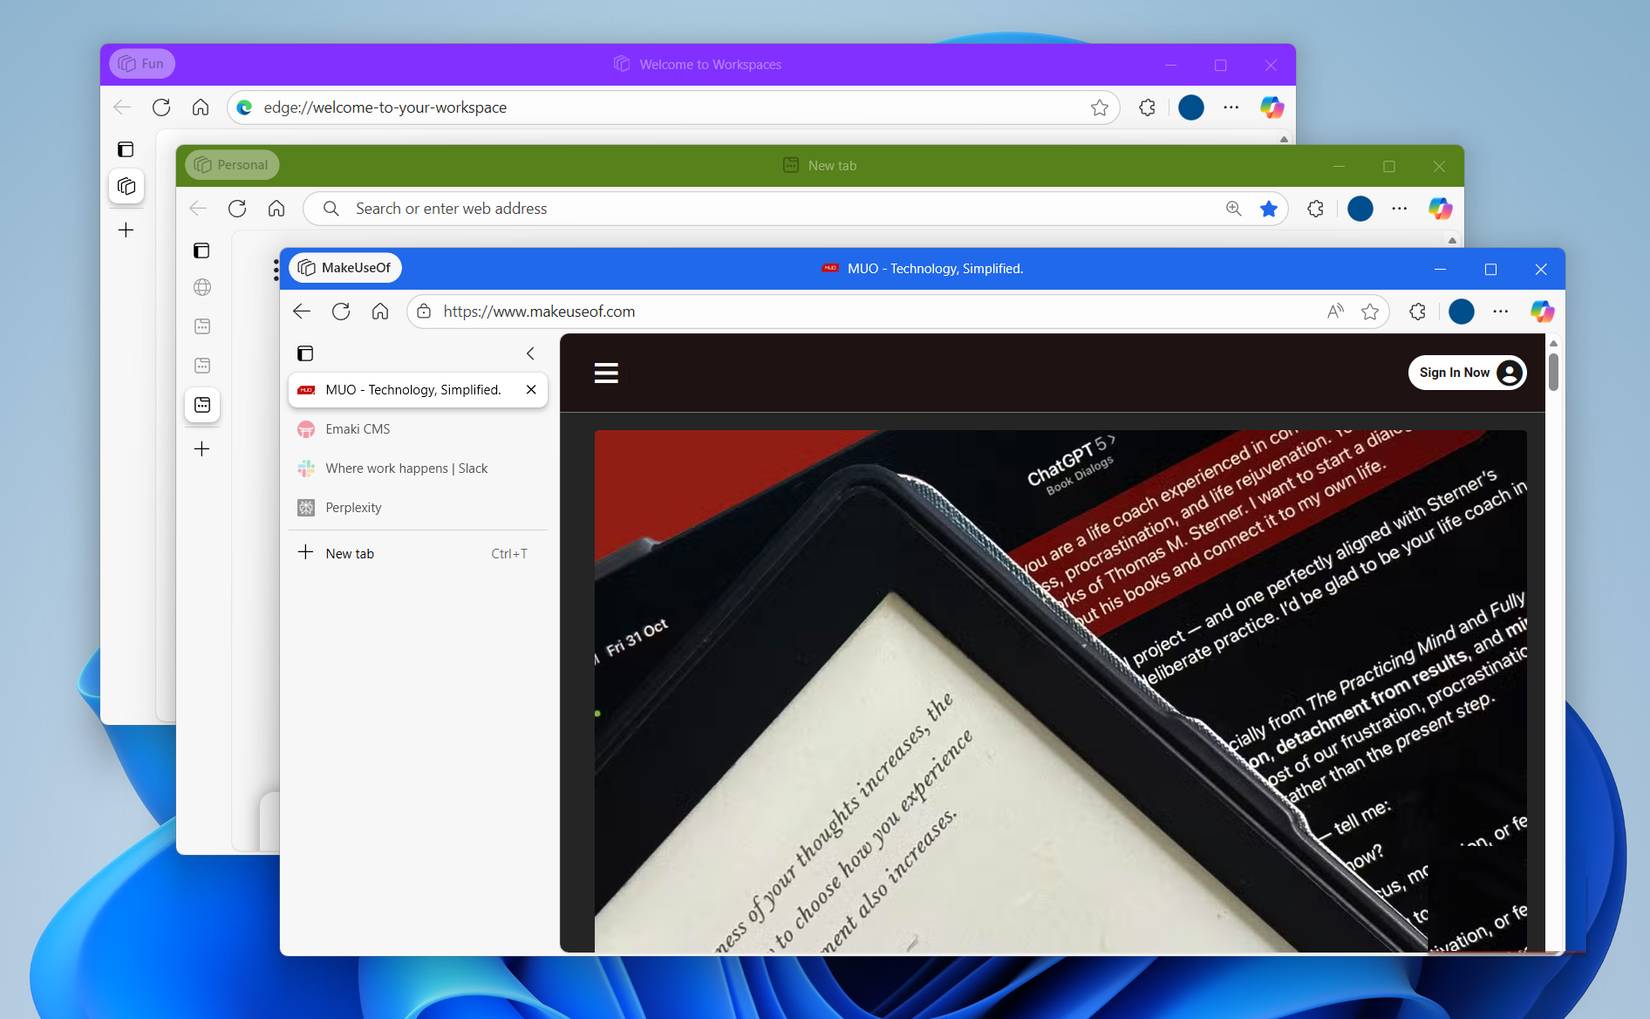Open the profile avatar in the blue window

point(1461,311)
